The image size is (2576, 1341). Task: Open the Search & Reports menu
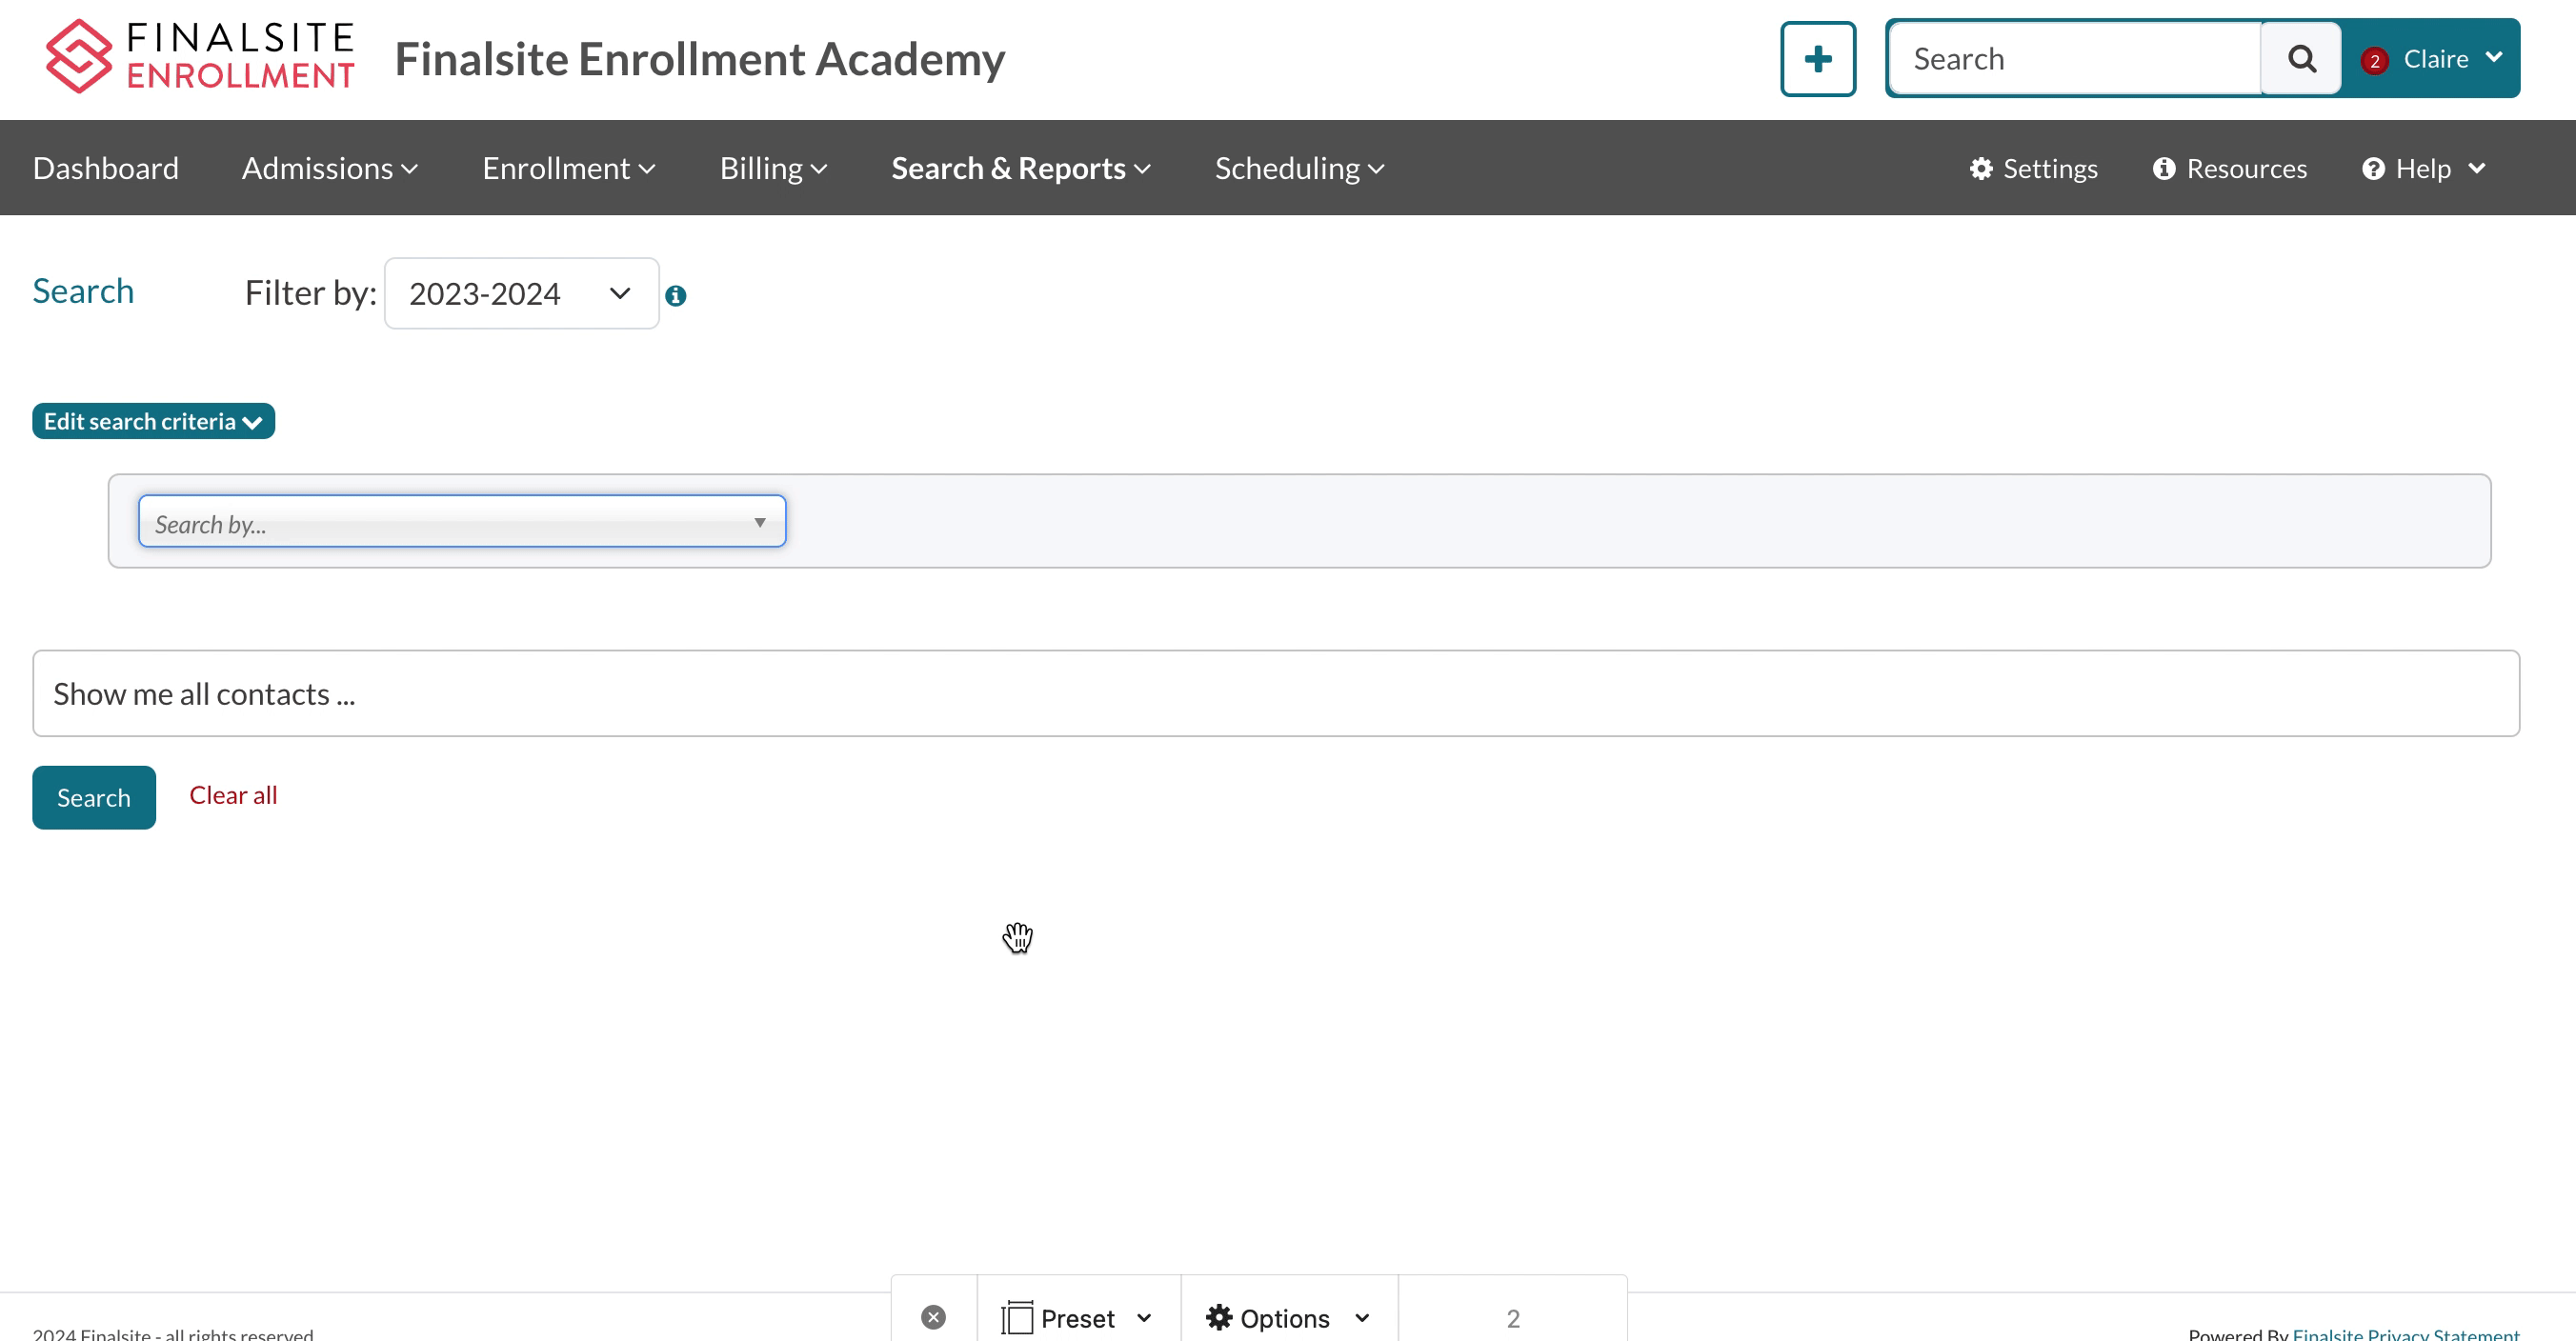[x=1020, y=168]
